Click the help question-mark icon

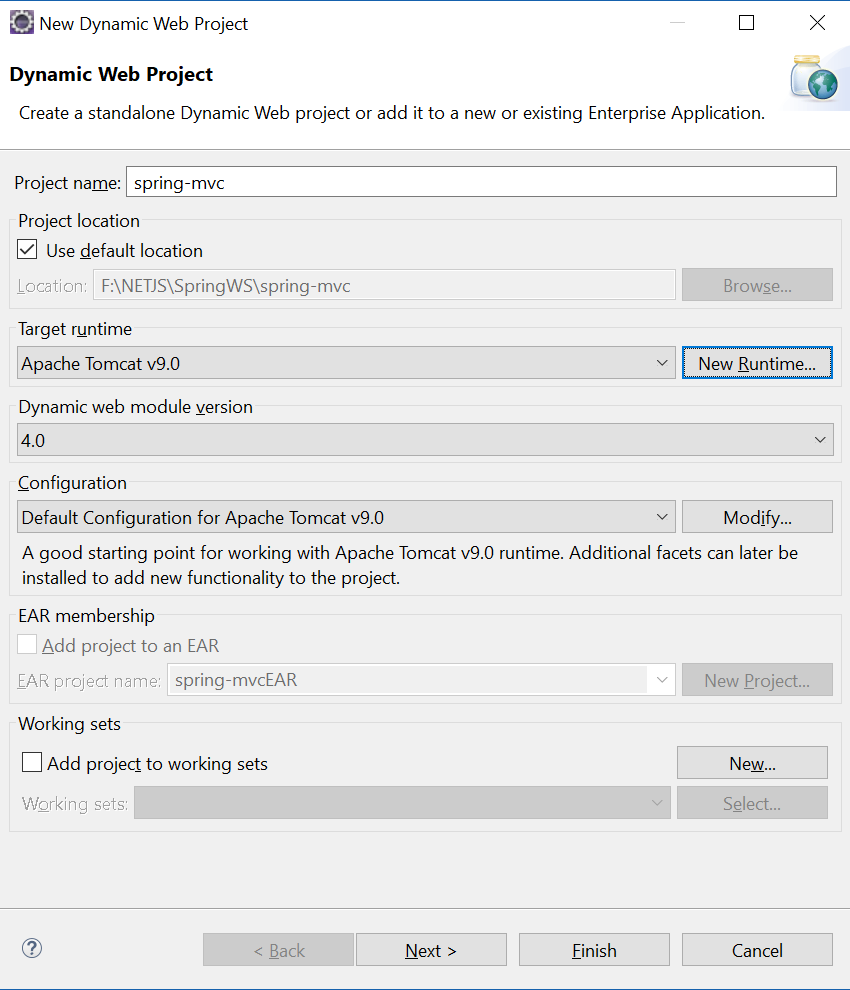pyautogui.click(x=31, y=948)
